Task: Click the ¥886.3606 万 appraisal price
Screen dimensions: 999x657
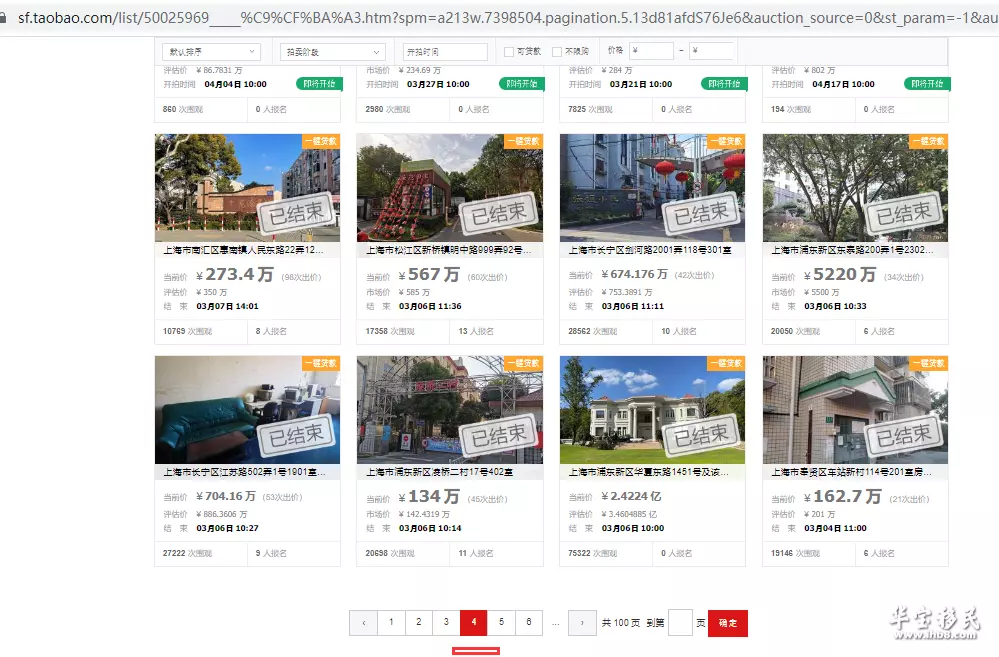Action: click(222, 514)
